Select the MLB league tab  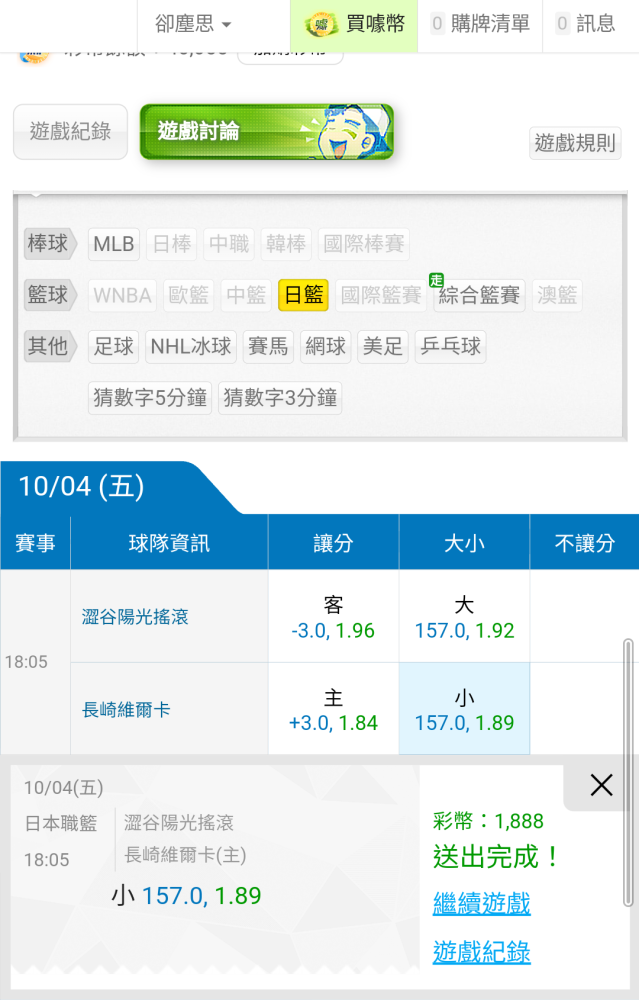point(114,244)
